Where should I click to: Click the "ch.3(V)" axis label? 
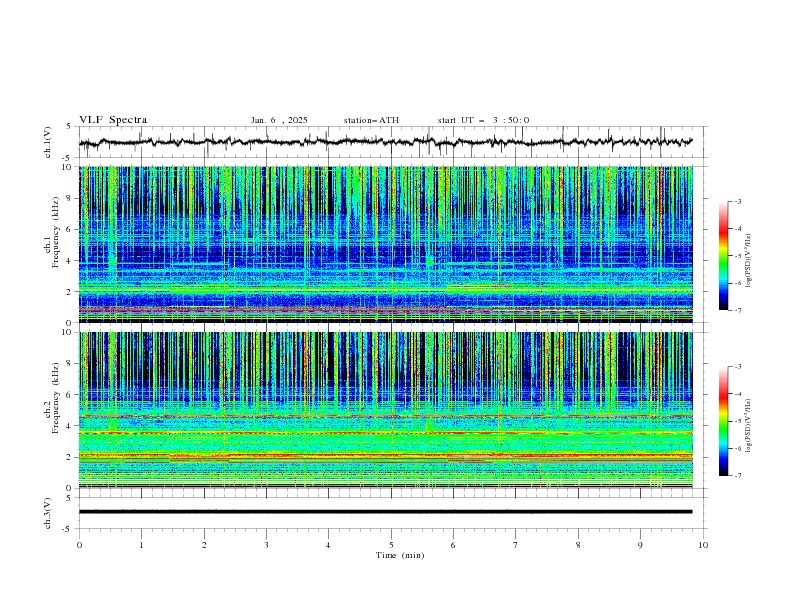pyautogui.click(x=48, y=513)
